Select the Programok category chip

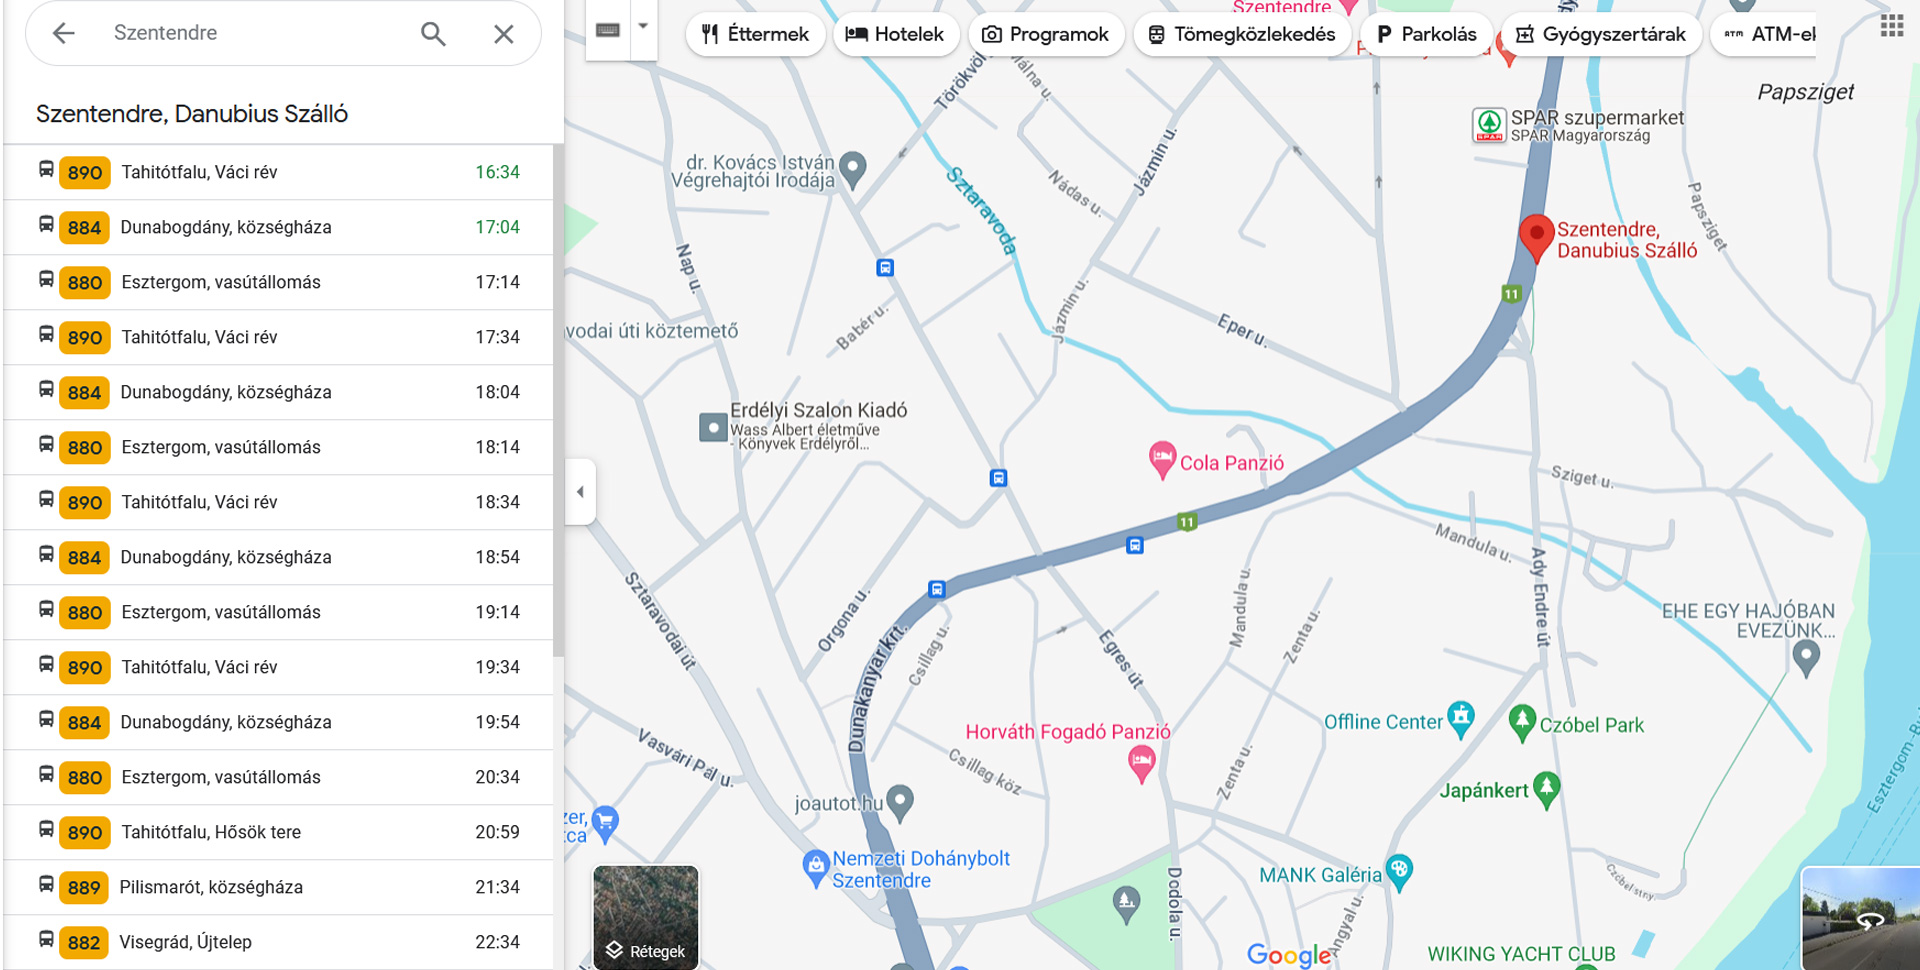pos(1046,34)
